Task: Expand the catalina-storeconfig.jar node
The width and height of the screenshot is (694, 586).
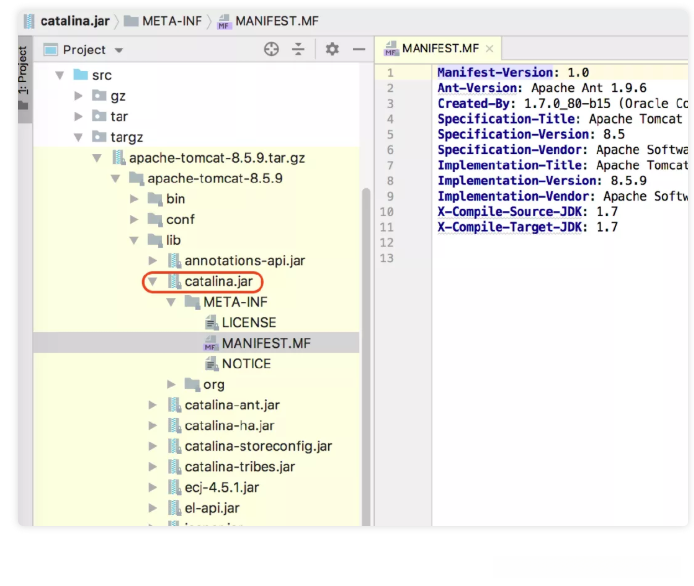Action: point(153,446)
